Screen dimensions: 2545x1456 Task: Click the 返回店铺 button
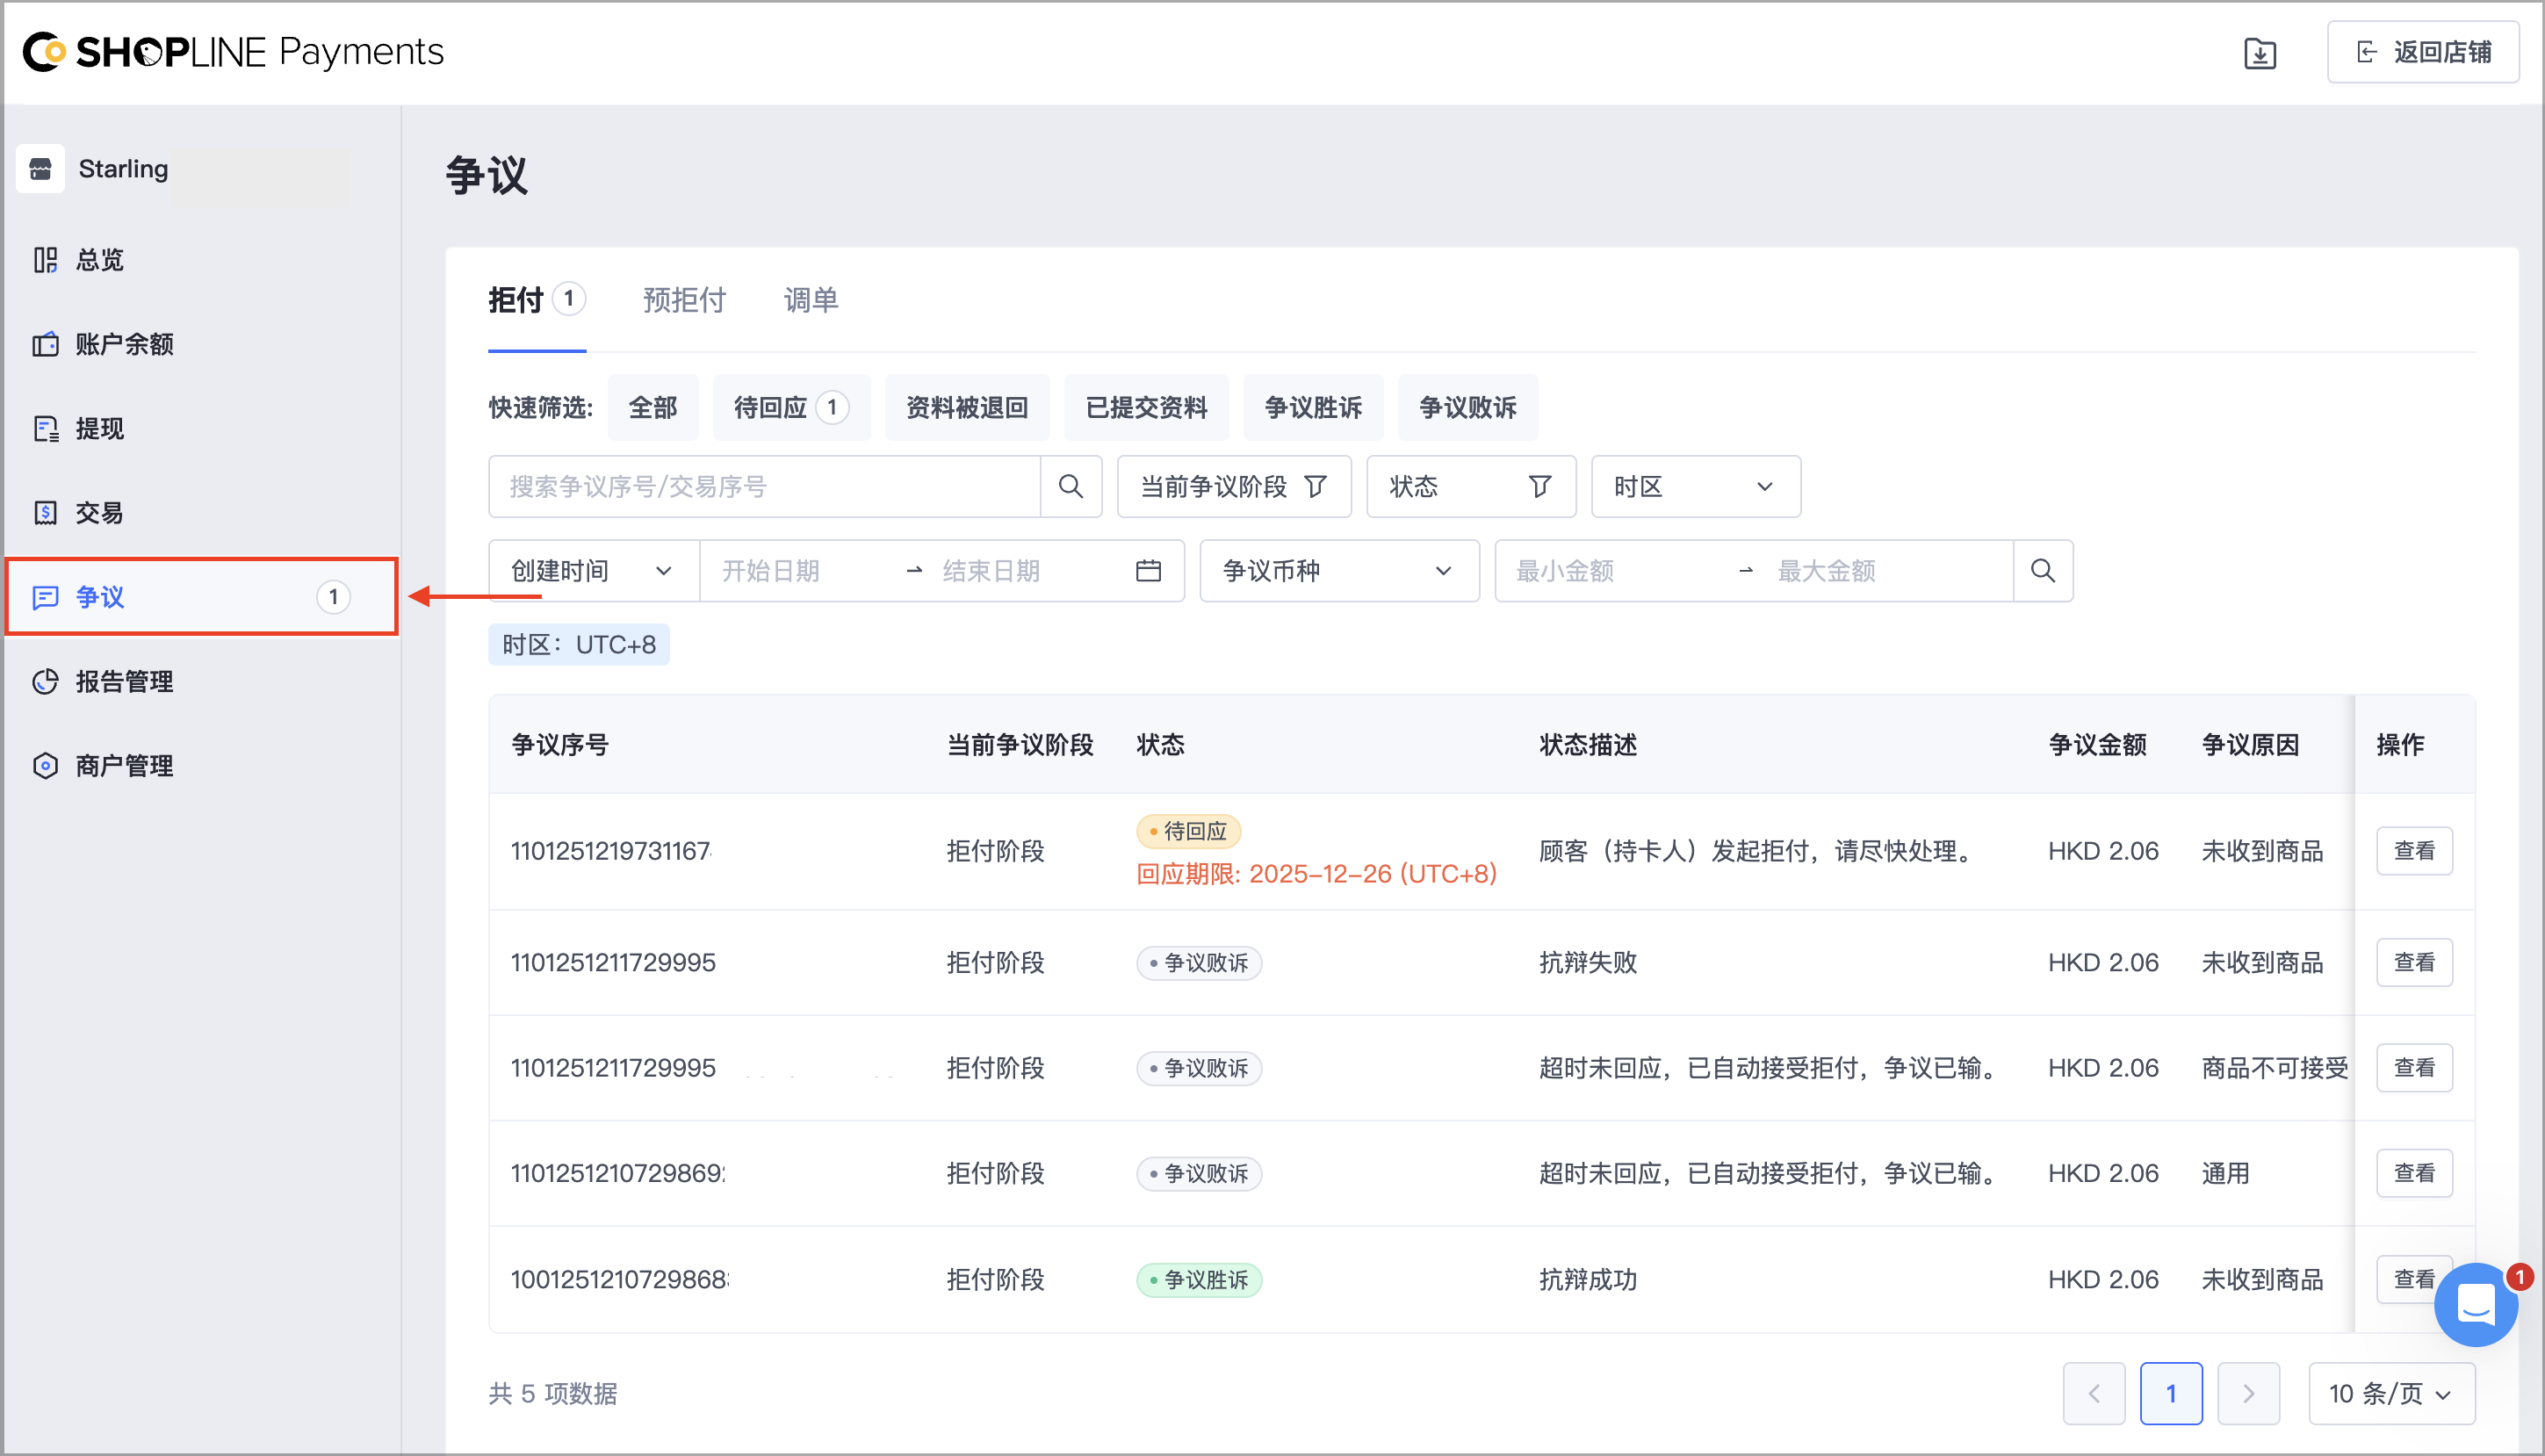[2421, 52]
